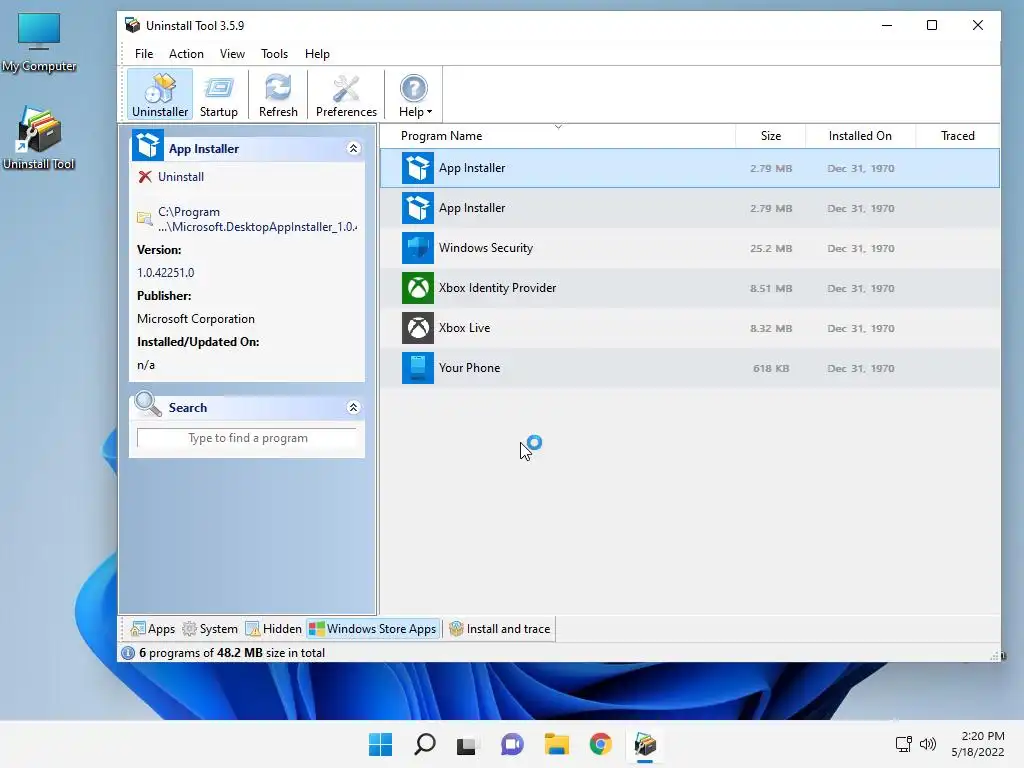1024x768 pixels.
Task: Click 25.2 MB size of Windows Security
Action: click(771, 249)
